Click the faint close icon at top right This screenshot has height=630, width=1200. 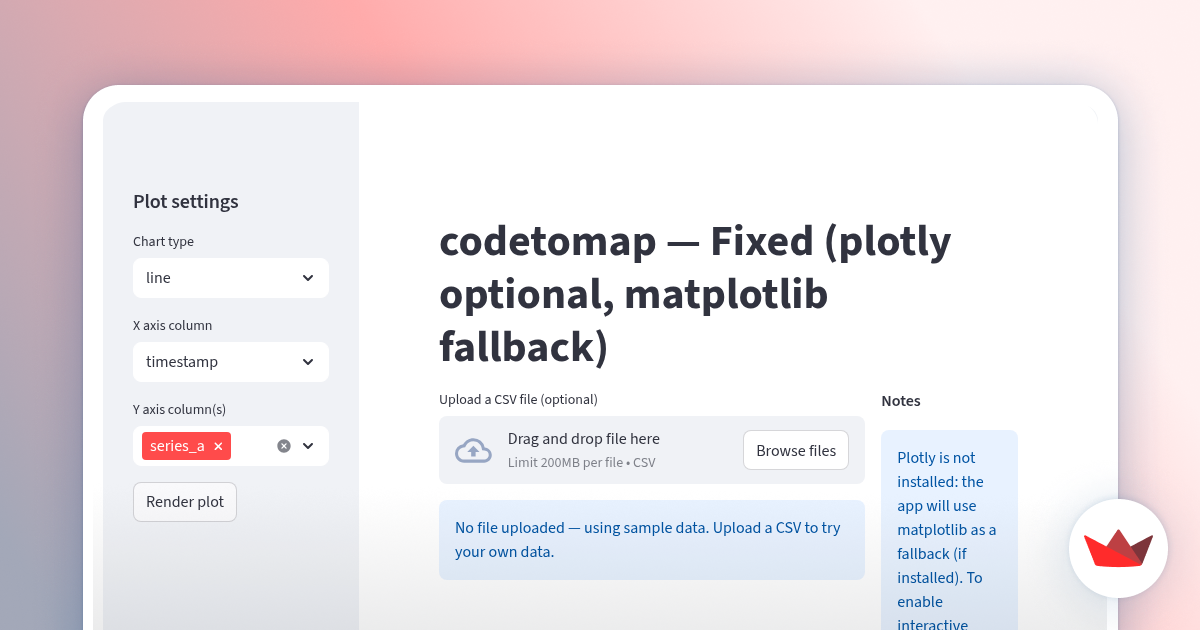(x=1094, y=113)
